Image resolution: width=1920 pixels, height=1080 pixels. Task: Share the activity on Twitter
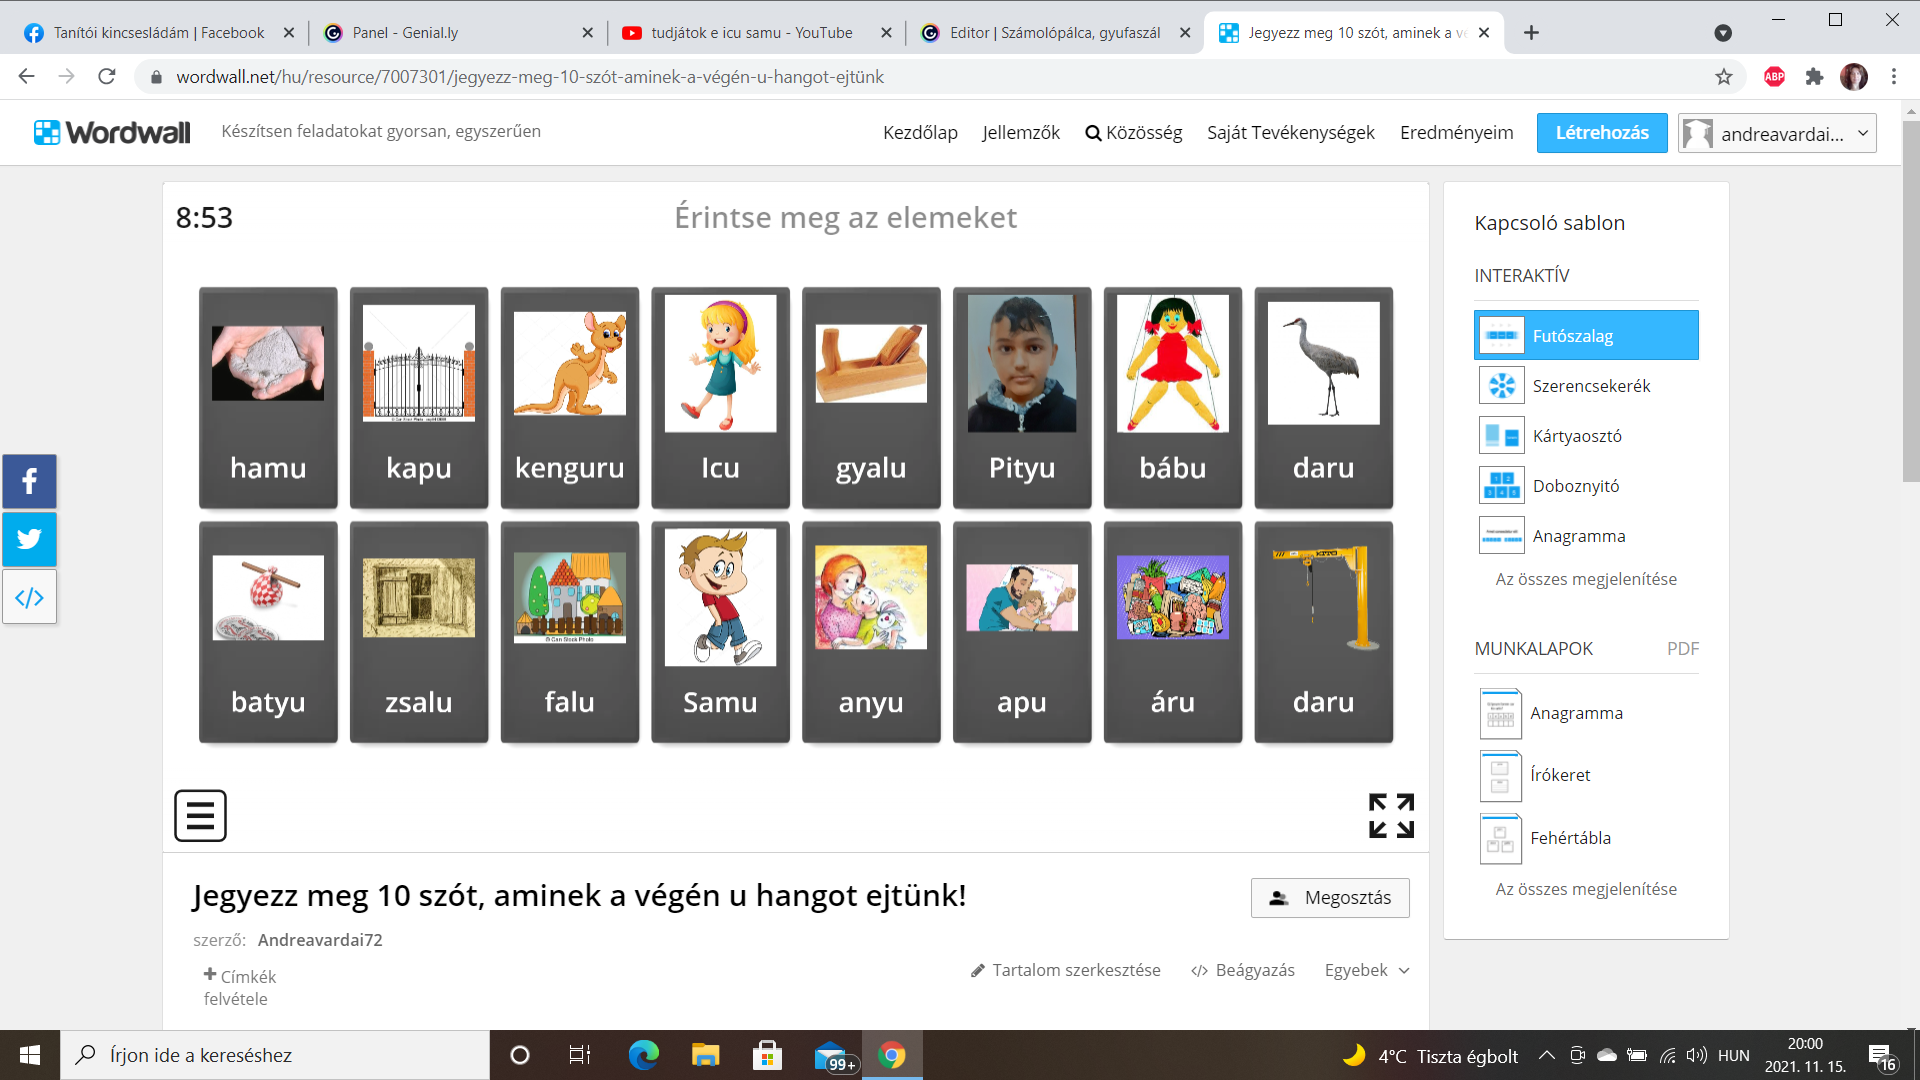[29, 539]
